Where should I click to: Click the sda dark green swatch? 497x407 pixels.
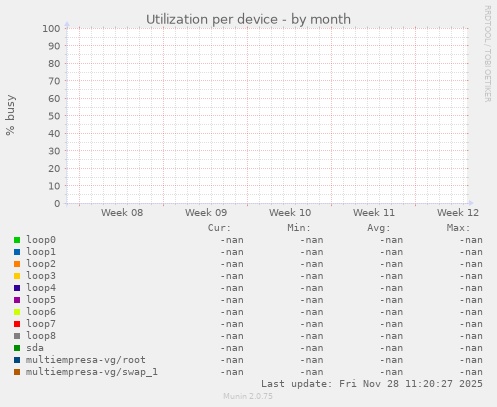coord(17,348)
